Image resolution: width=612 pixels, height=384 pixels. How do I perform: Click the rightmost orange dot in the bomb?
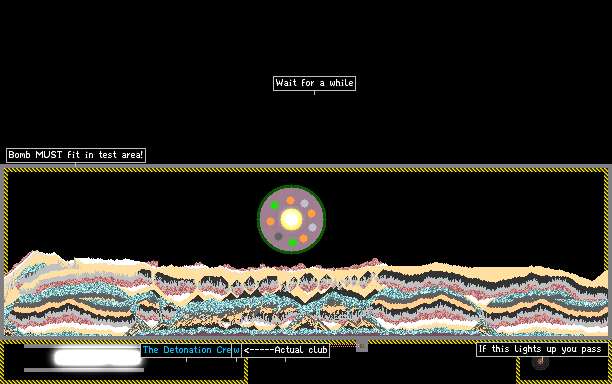click(x=311, y=213)
